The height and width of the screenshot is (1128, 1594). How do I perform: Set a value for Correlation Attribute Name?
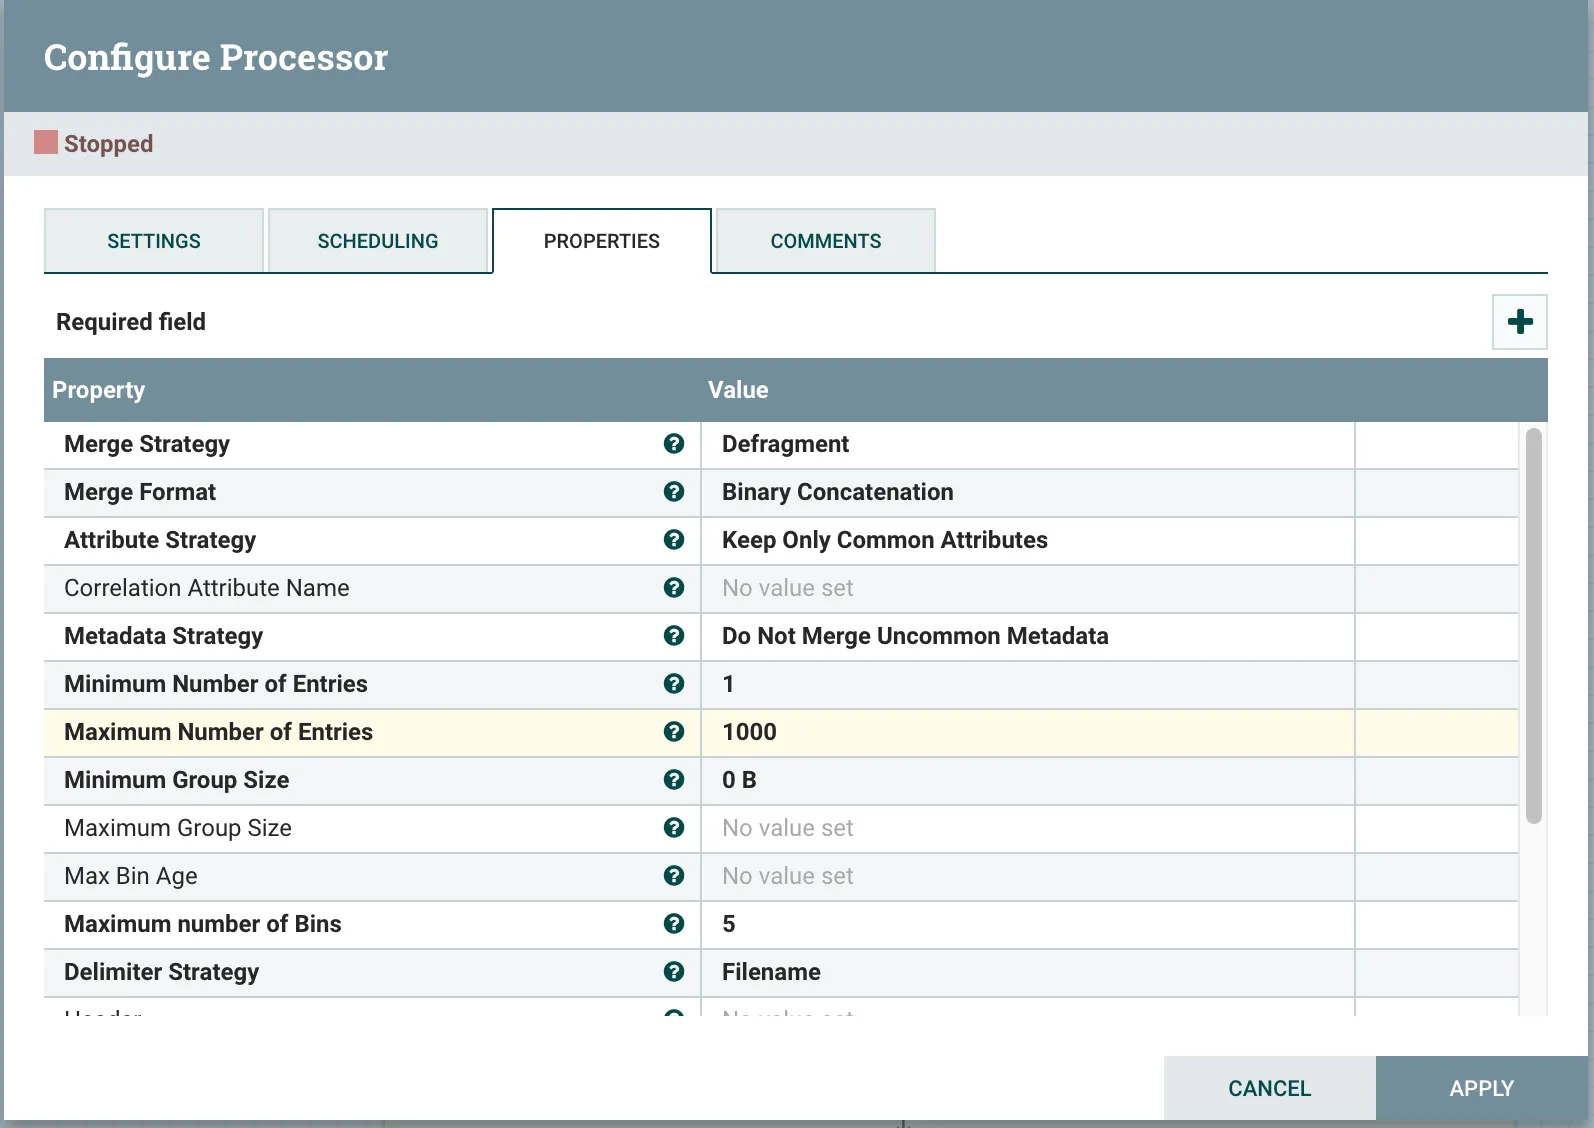1028,588
